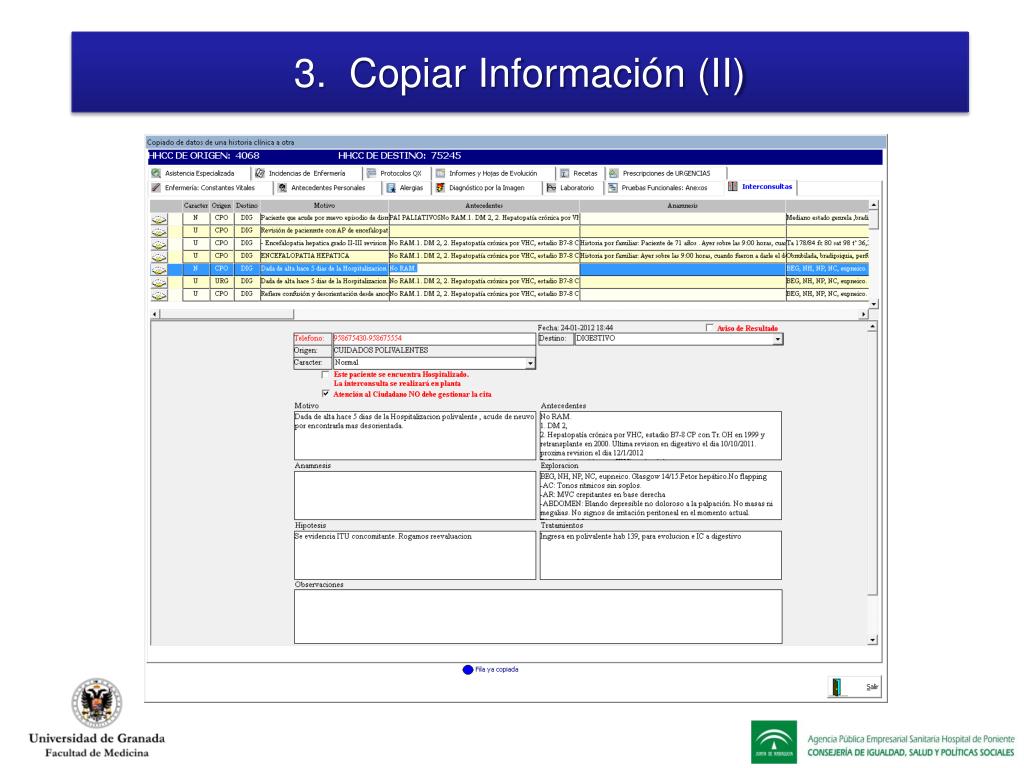
Task: Click the table's vertical scroll-down arrow
Action: tap(874, 304)
